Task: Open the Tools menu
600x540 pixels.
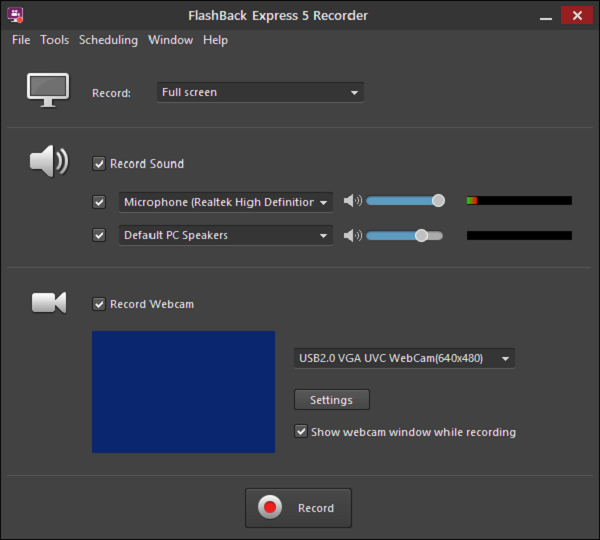Action: 55,40
